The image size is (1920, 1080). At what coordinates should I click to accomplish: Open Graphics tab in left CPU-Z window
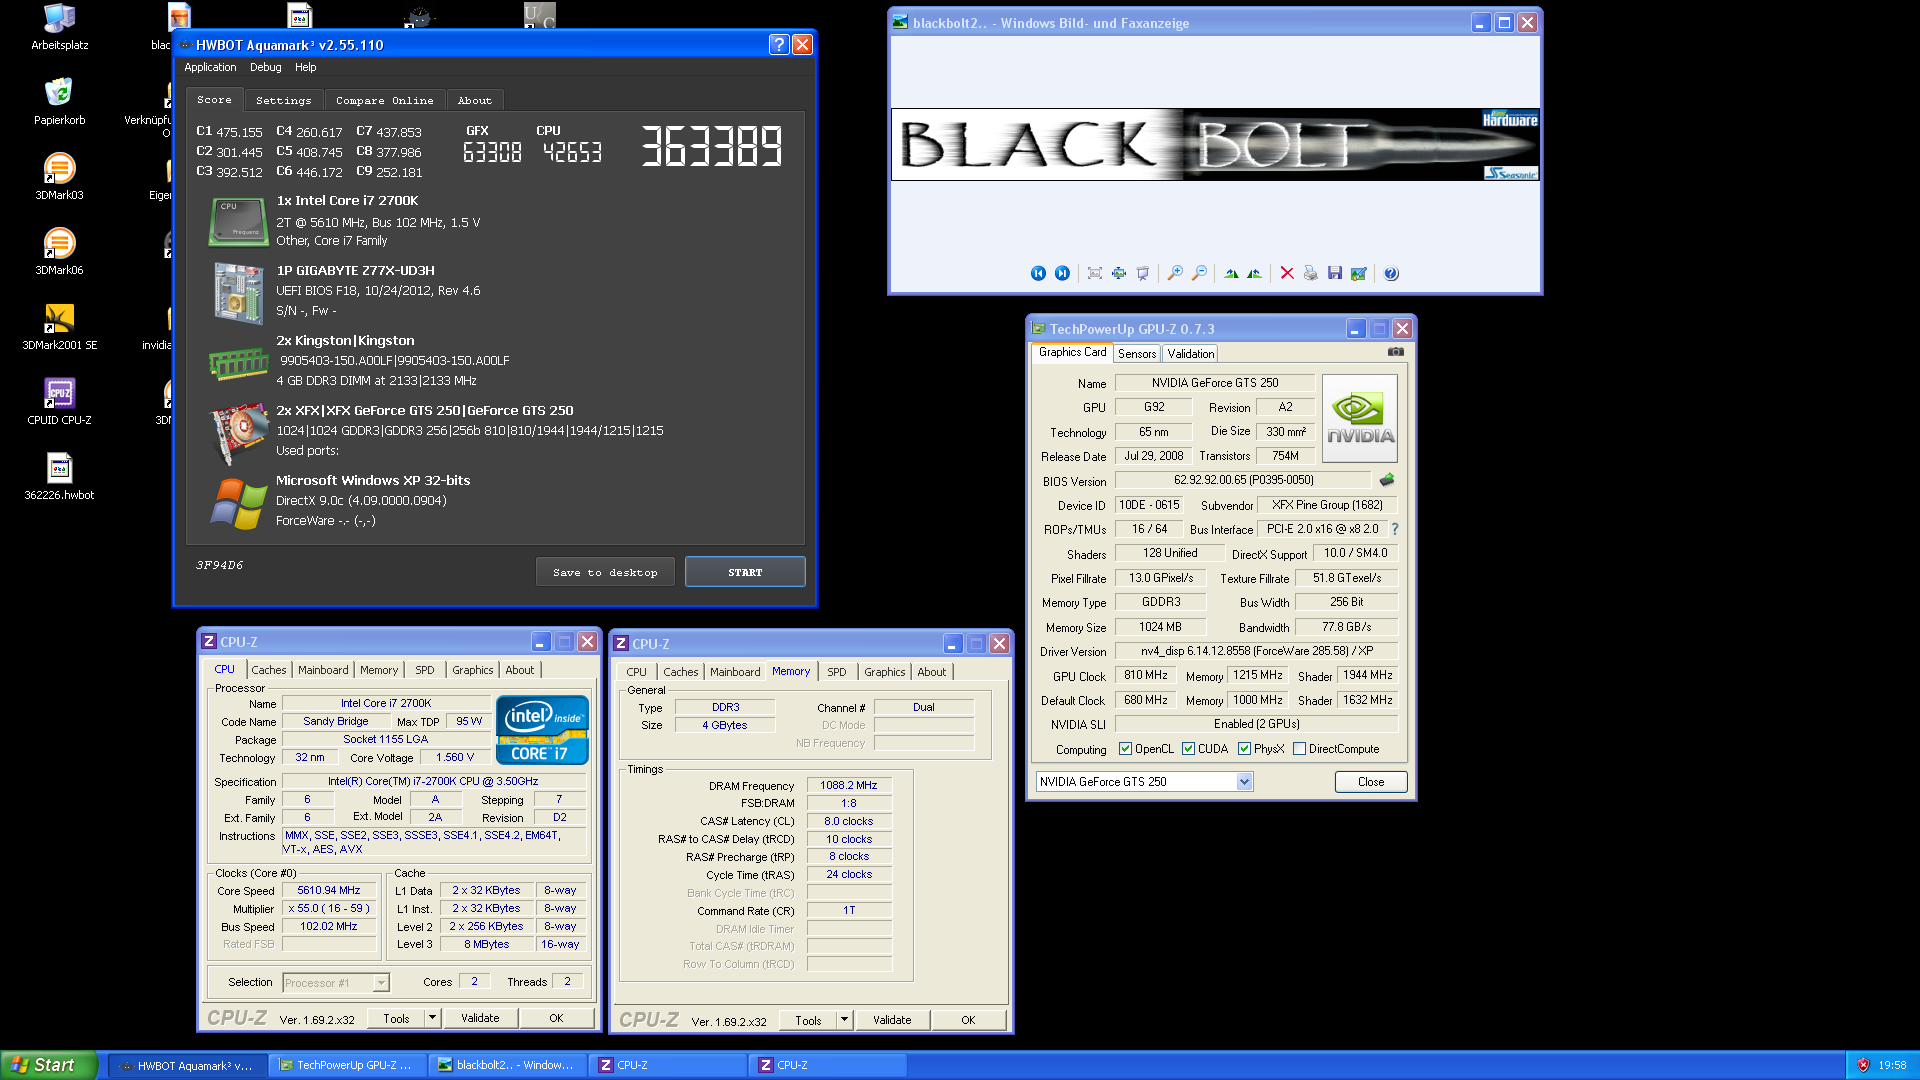click(472, 670)
